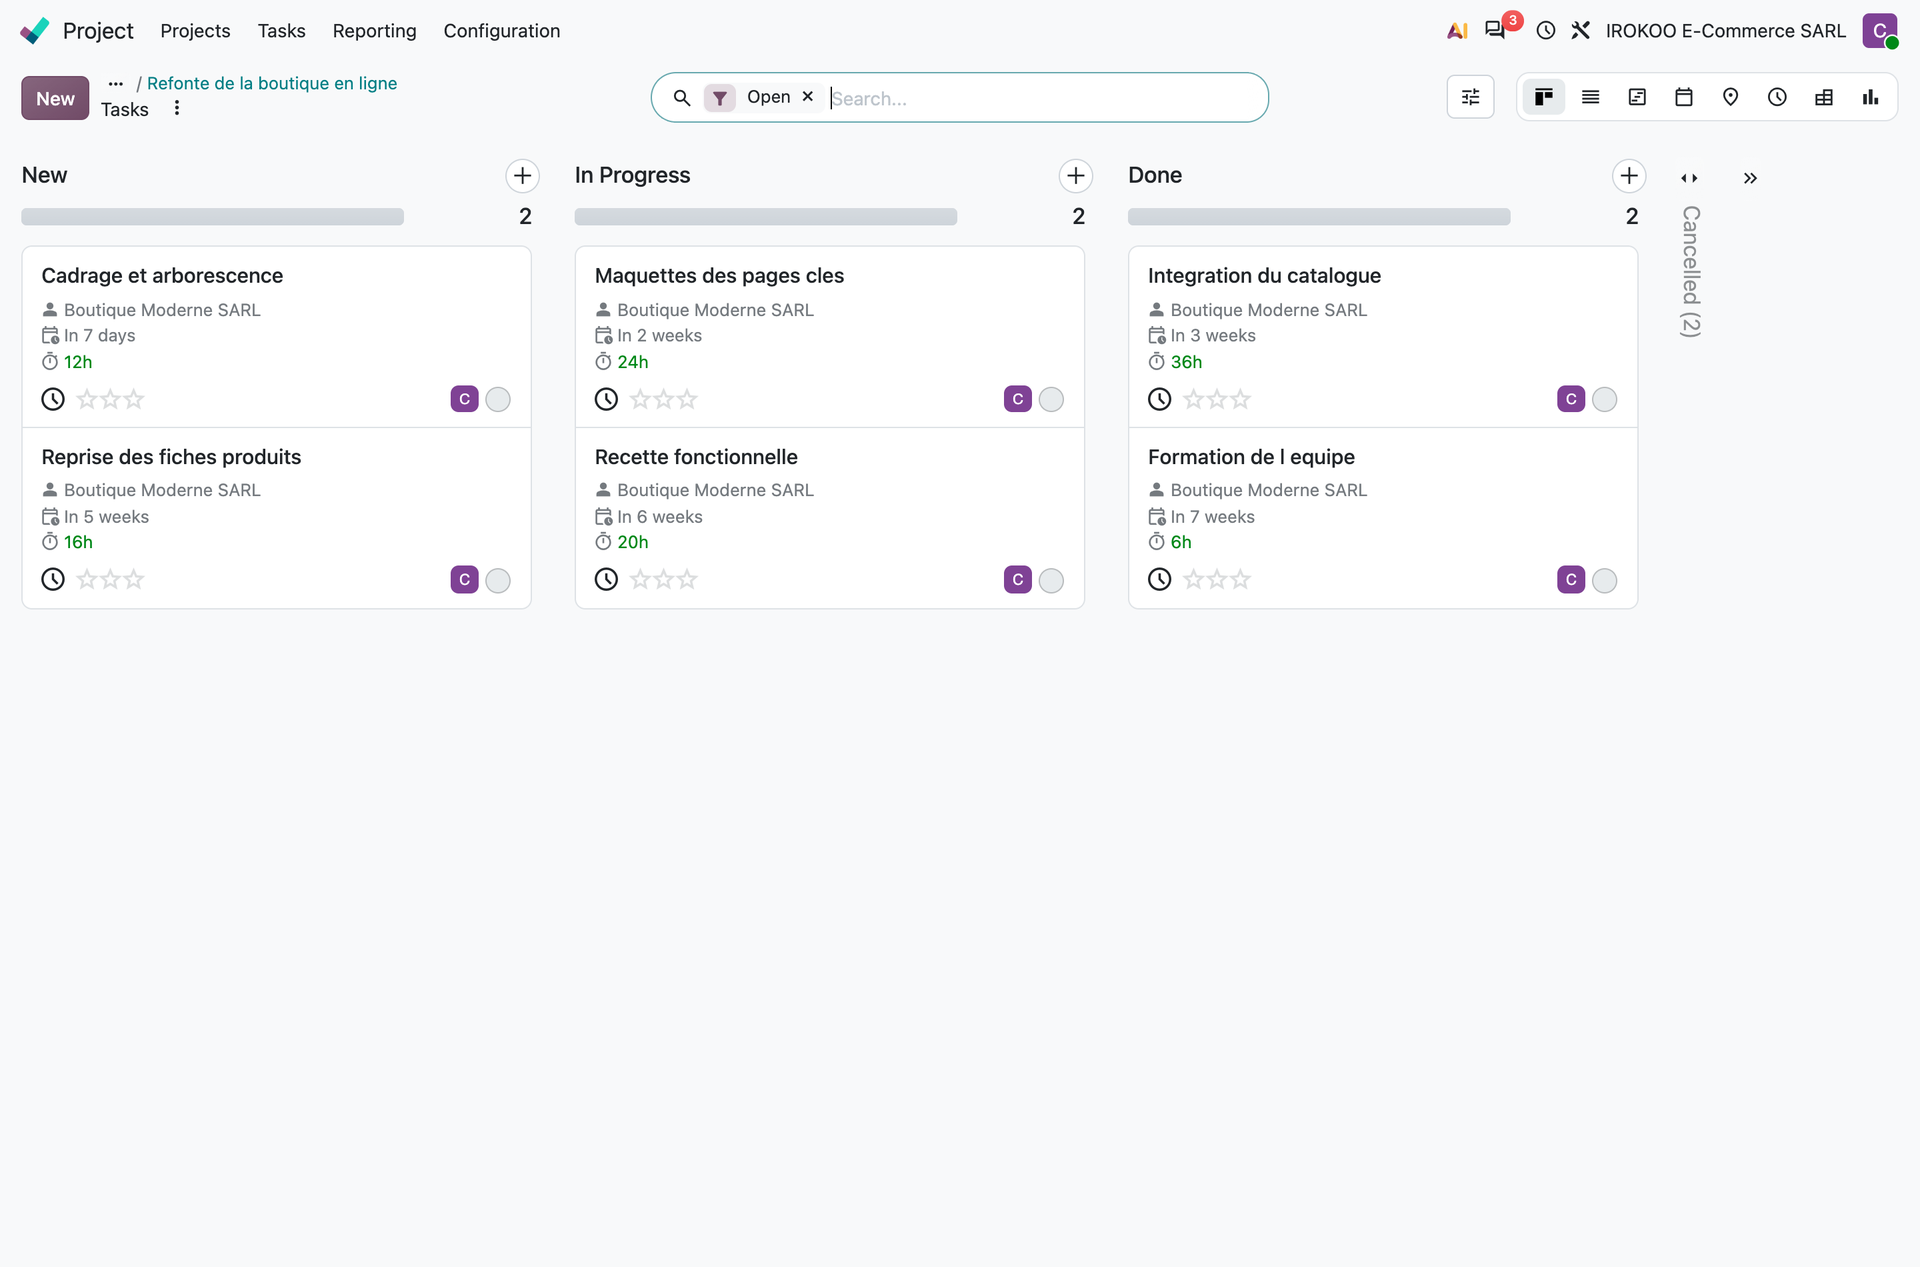Open activities clock in top bar
Screen dimensions: 1920x1267
[1546, 31]
